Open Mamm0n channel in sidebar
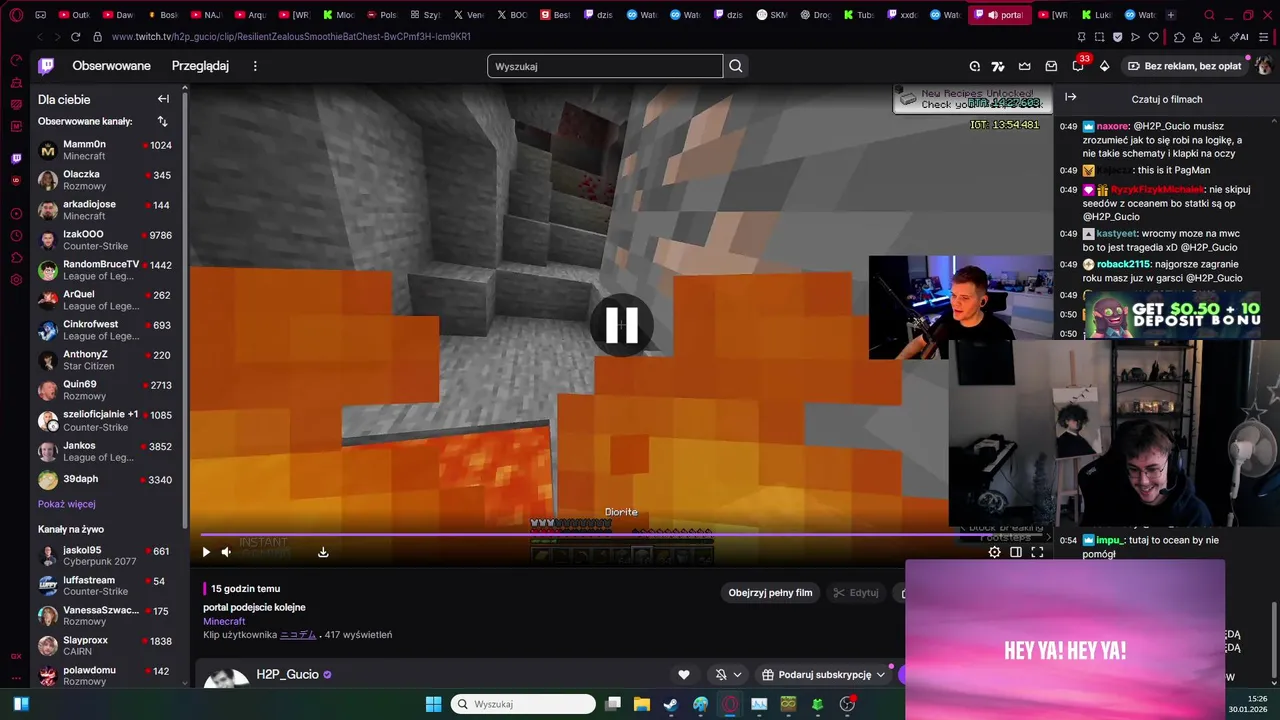 105,150
